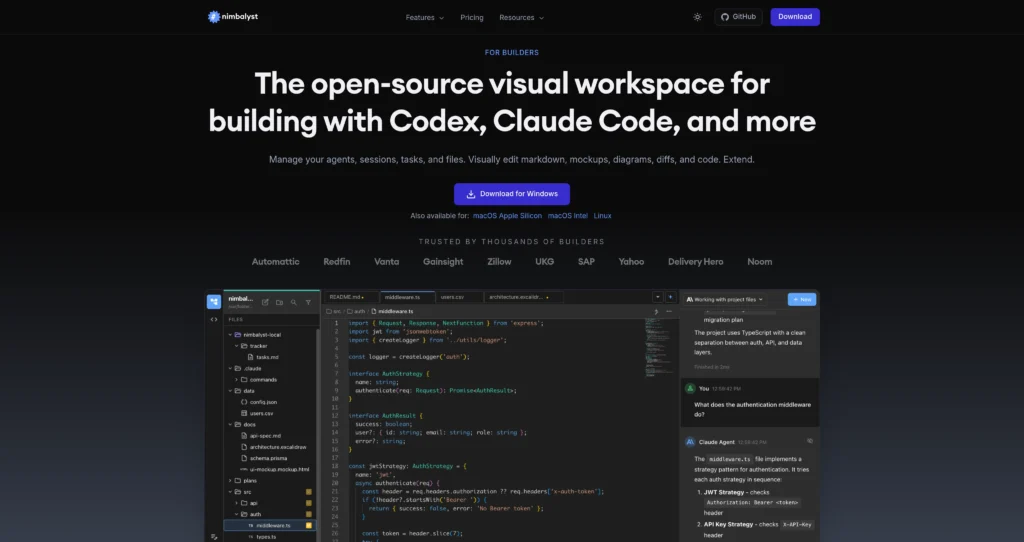Collapse the tracker folder
The width and height of the screenshot is (1024, 542).
pos(236,346)
